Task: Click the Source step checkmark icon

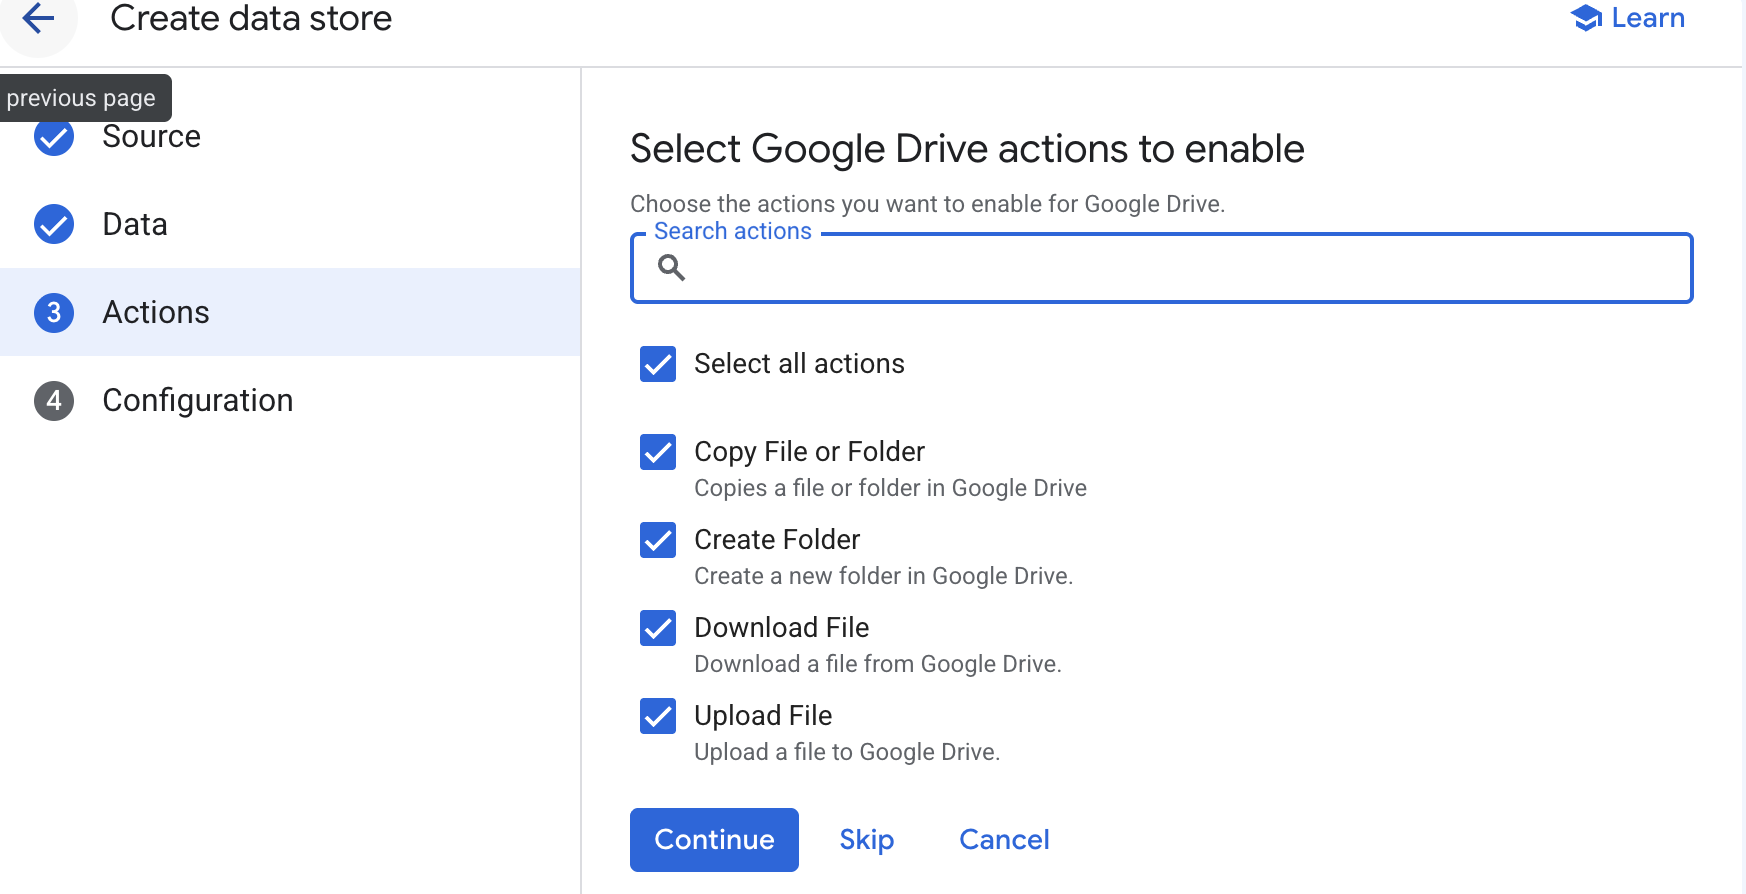Action: [54, 137]
